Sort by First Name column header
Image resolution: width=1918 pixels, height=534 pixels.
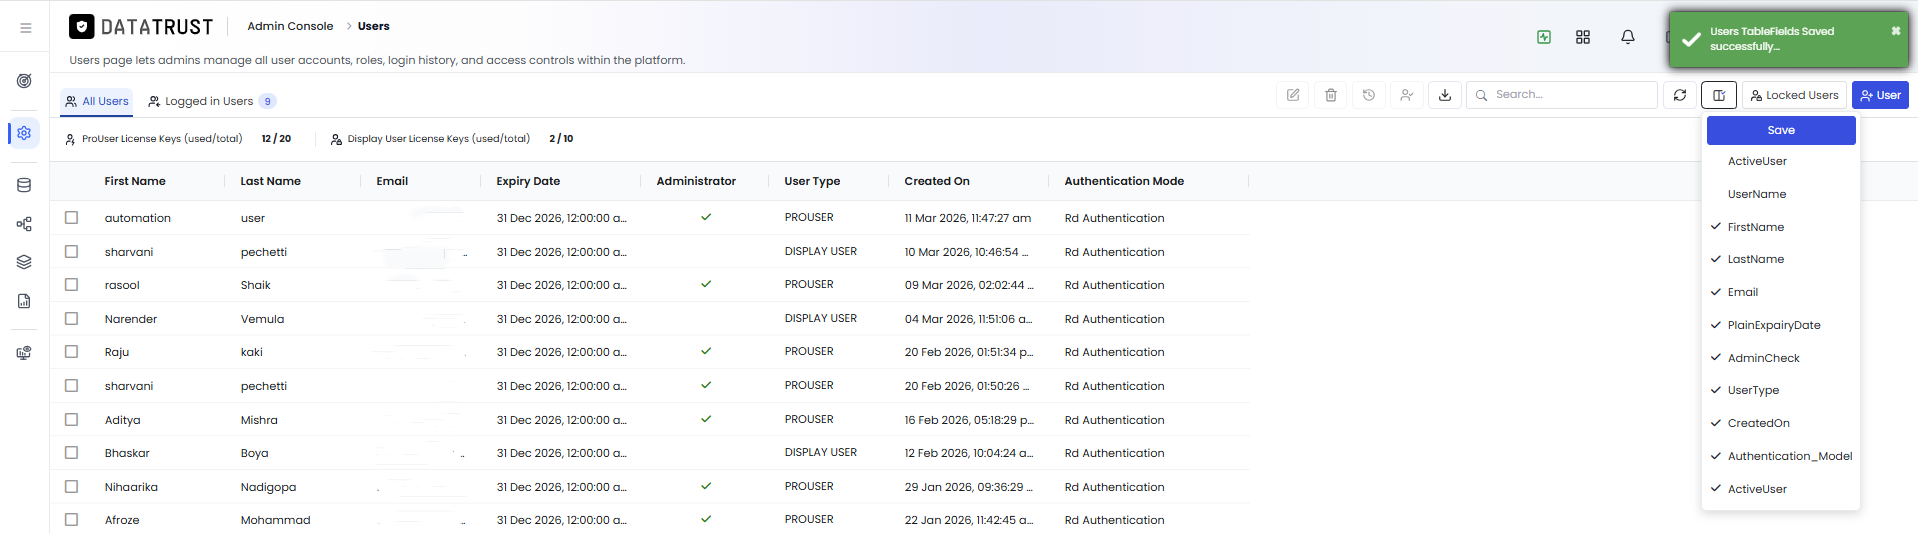click(x=135, y=181)
